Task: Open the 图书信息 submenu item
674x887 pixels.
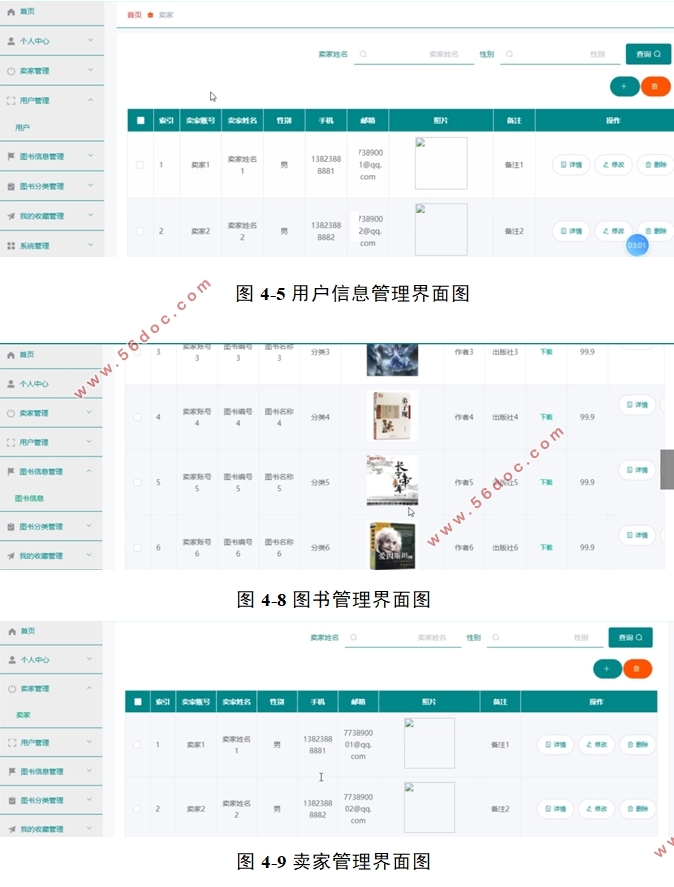Action: [x=29, y=497]
